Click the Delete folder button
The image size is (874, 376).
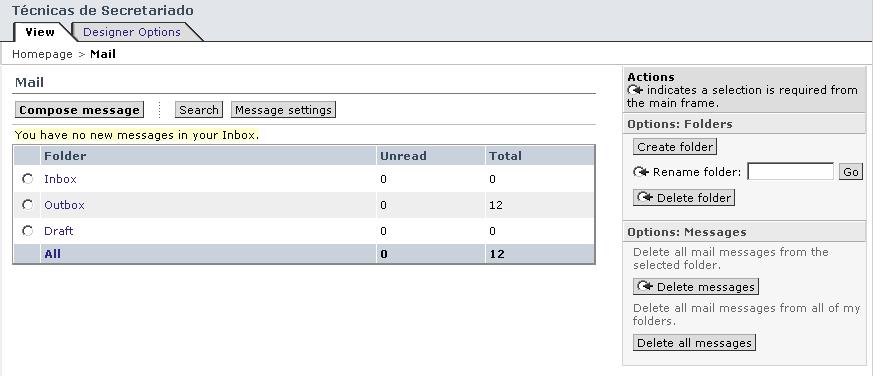(684, 198)
